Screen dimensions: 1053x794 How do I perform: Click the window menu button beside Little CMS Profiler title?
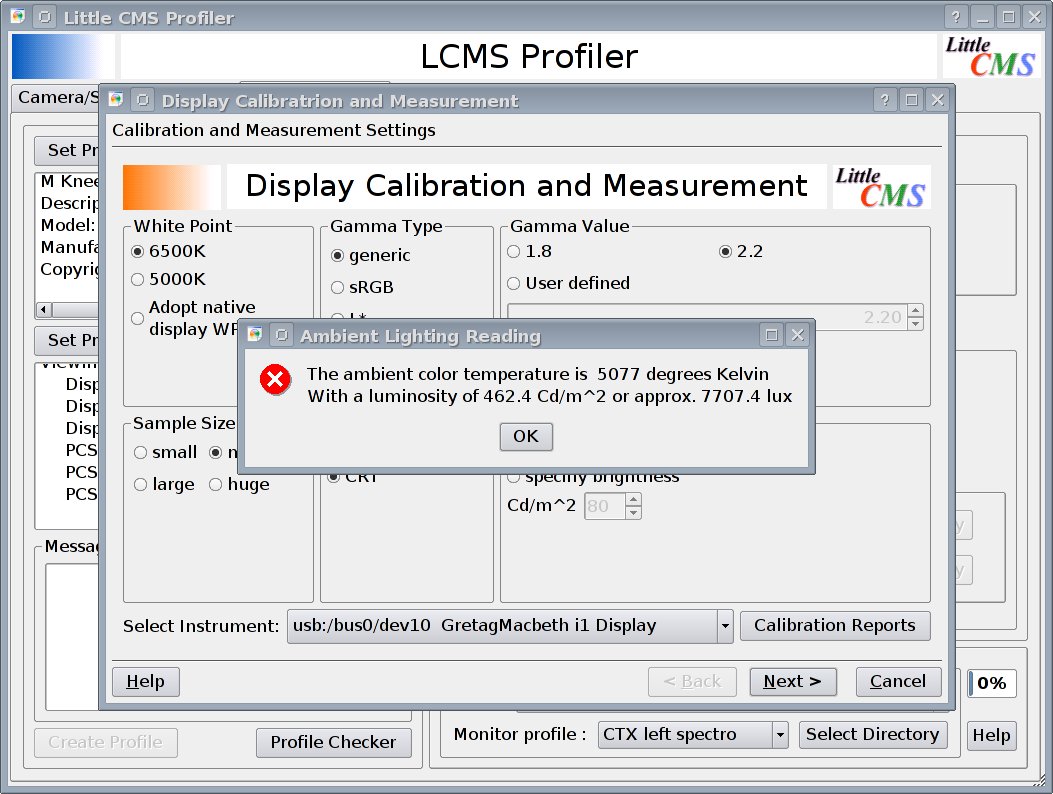click(x=45, y=17)
